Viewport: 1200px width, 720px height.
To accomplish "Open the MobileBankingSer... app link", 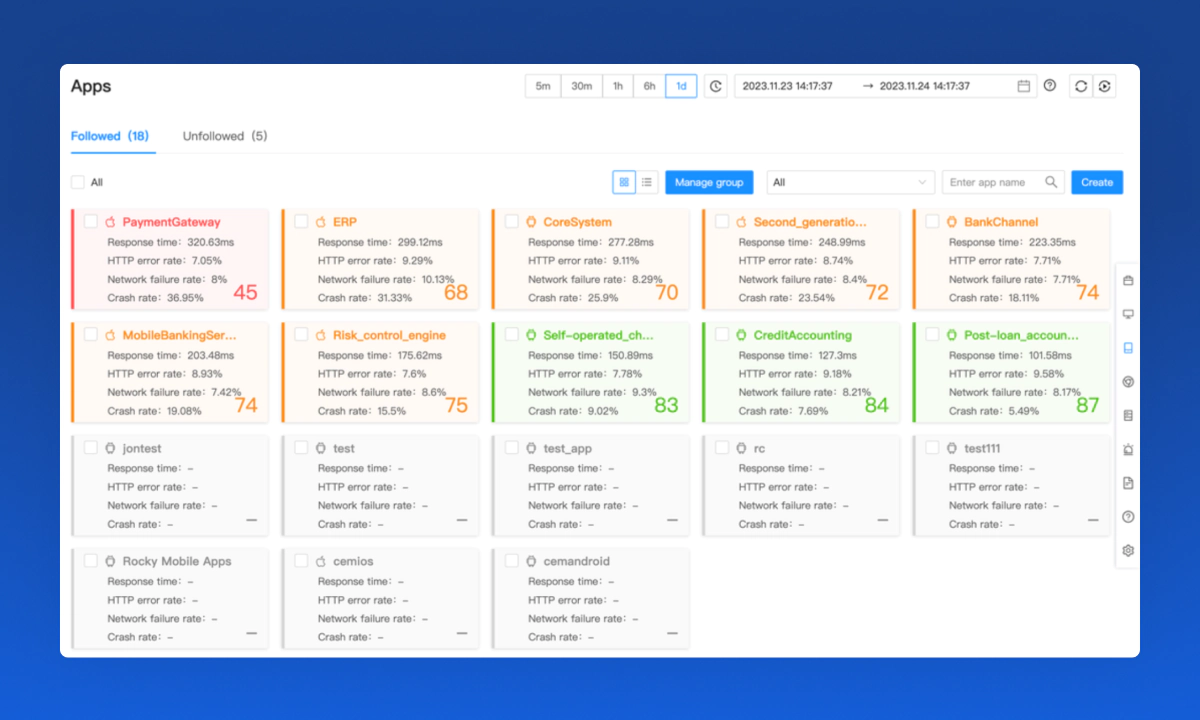I will (180, 335).
